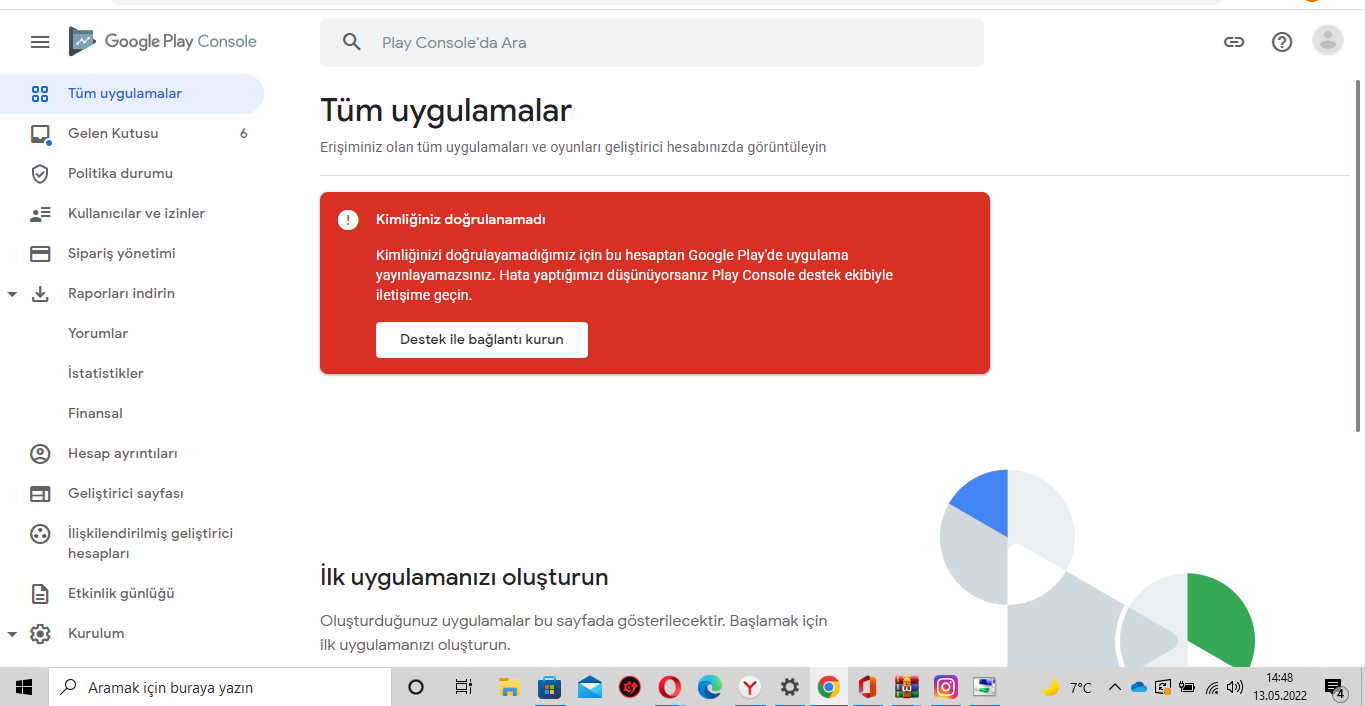Select Tüm uygulamalar in sidebar
Image resolution: width=1365 pixels, height=706 pixels.
(132, 94)
